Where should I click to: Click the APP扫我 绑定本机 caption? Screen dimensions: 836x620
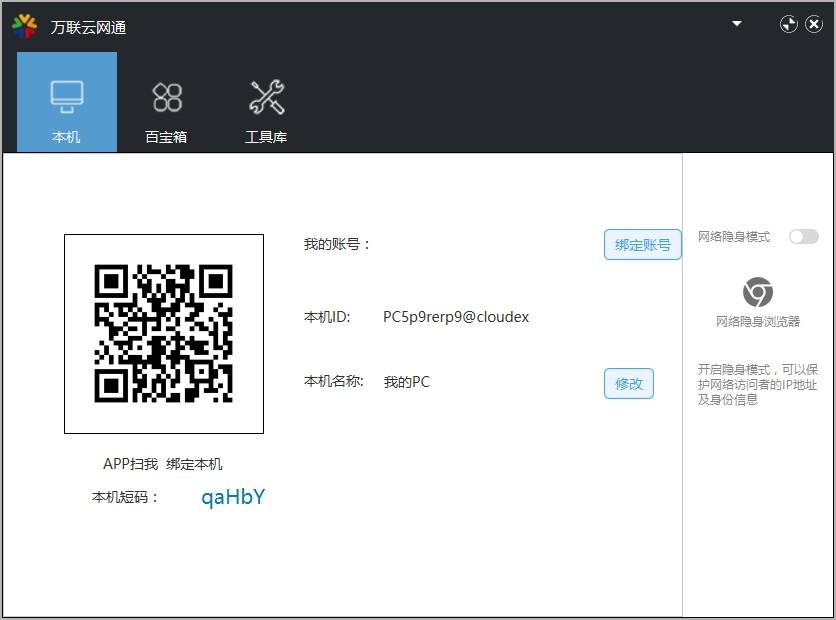163,464
